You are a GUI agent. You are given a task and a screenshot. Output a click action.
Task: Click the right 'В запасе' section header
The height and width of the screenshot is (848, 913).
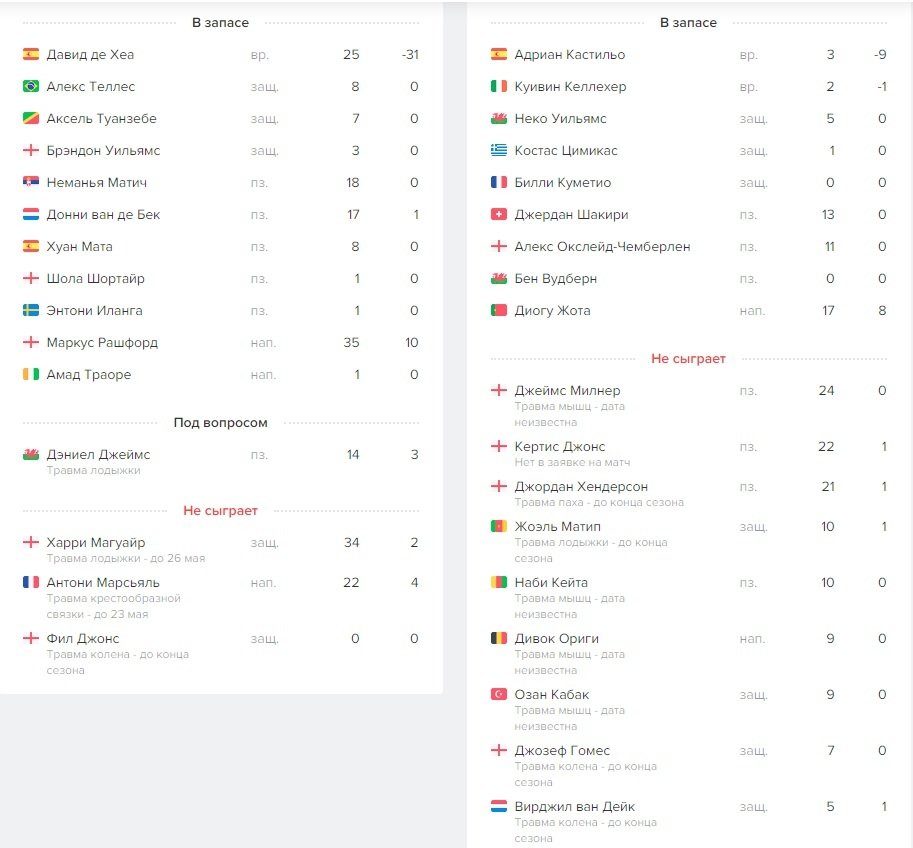(688, 23)
